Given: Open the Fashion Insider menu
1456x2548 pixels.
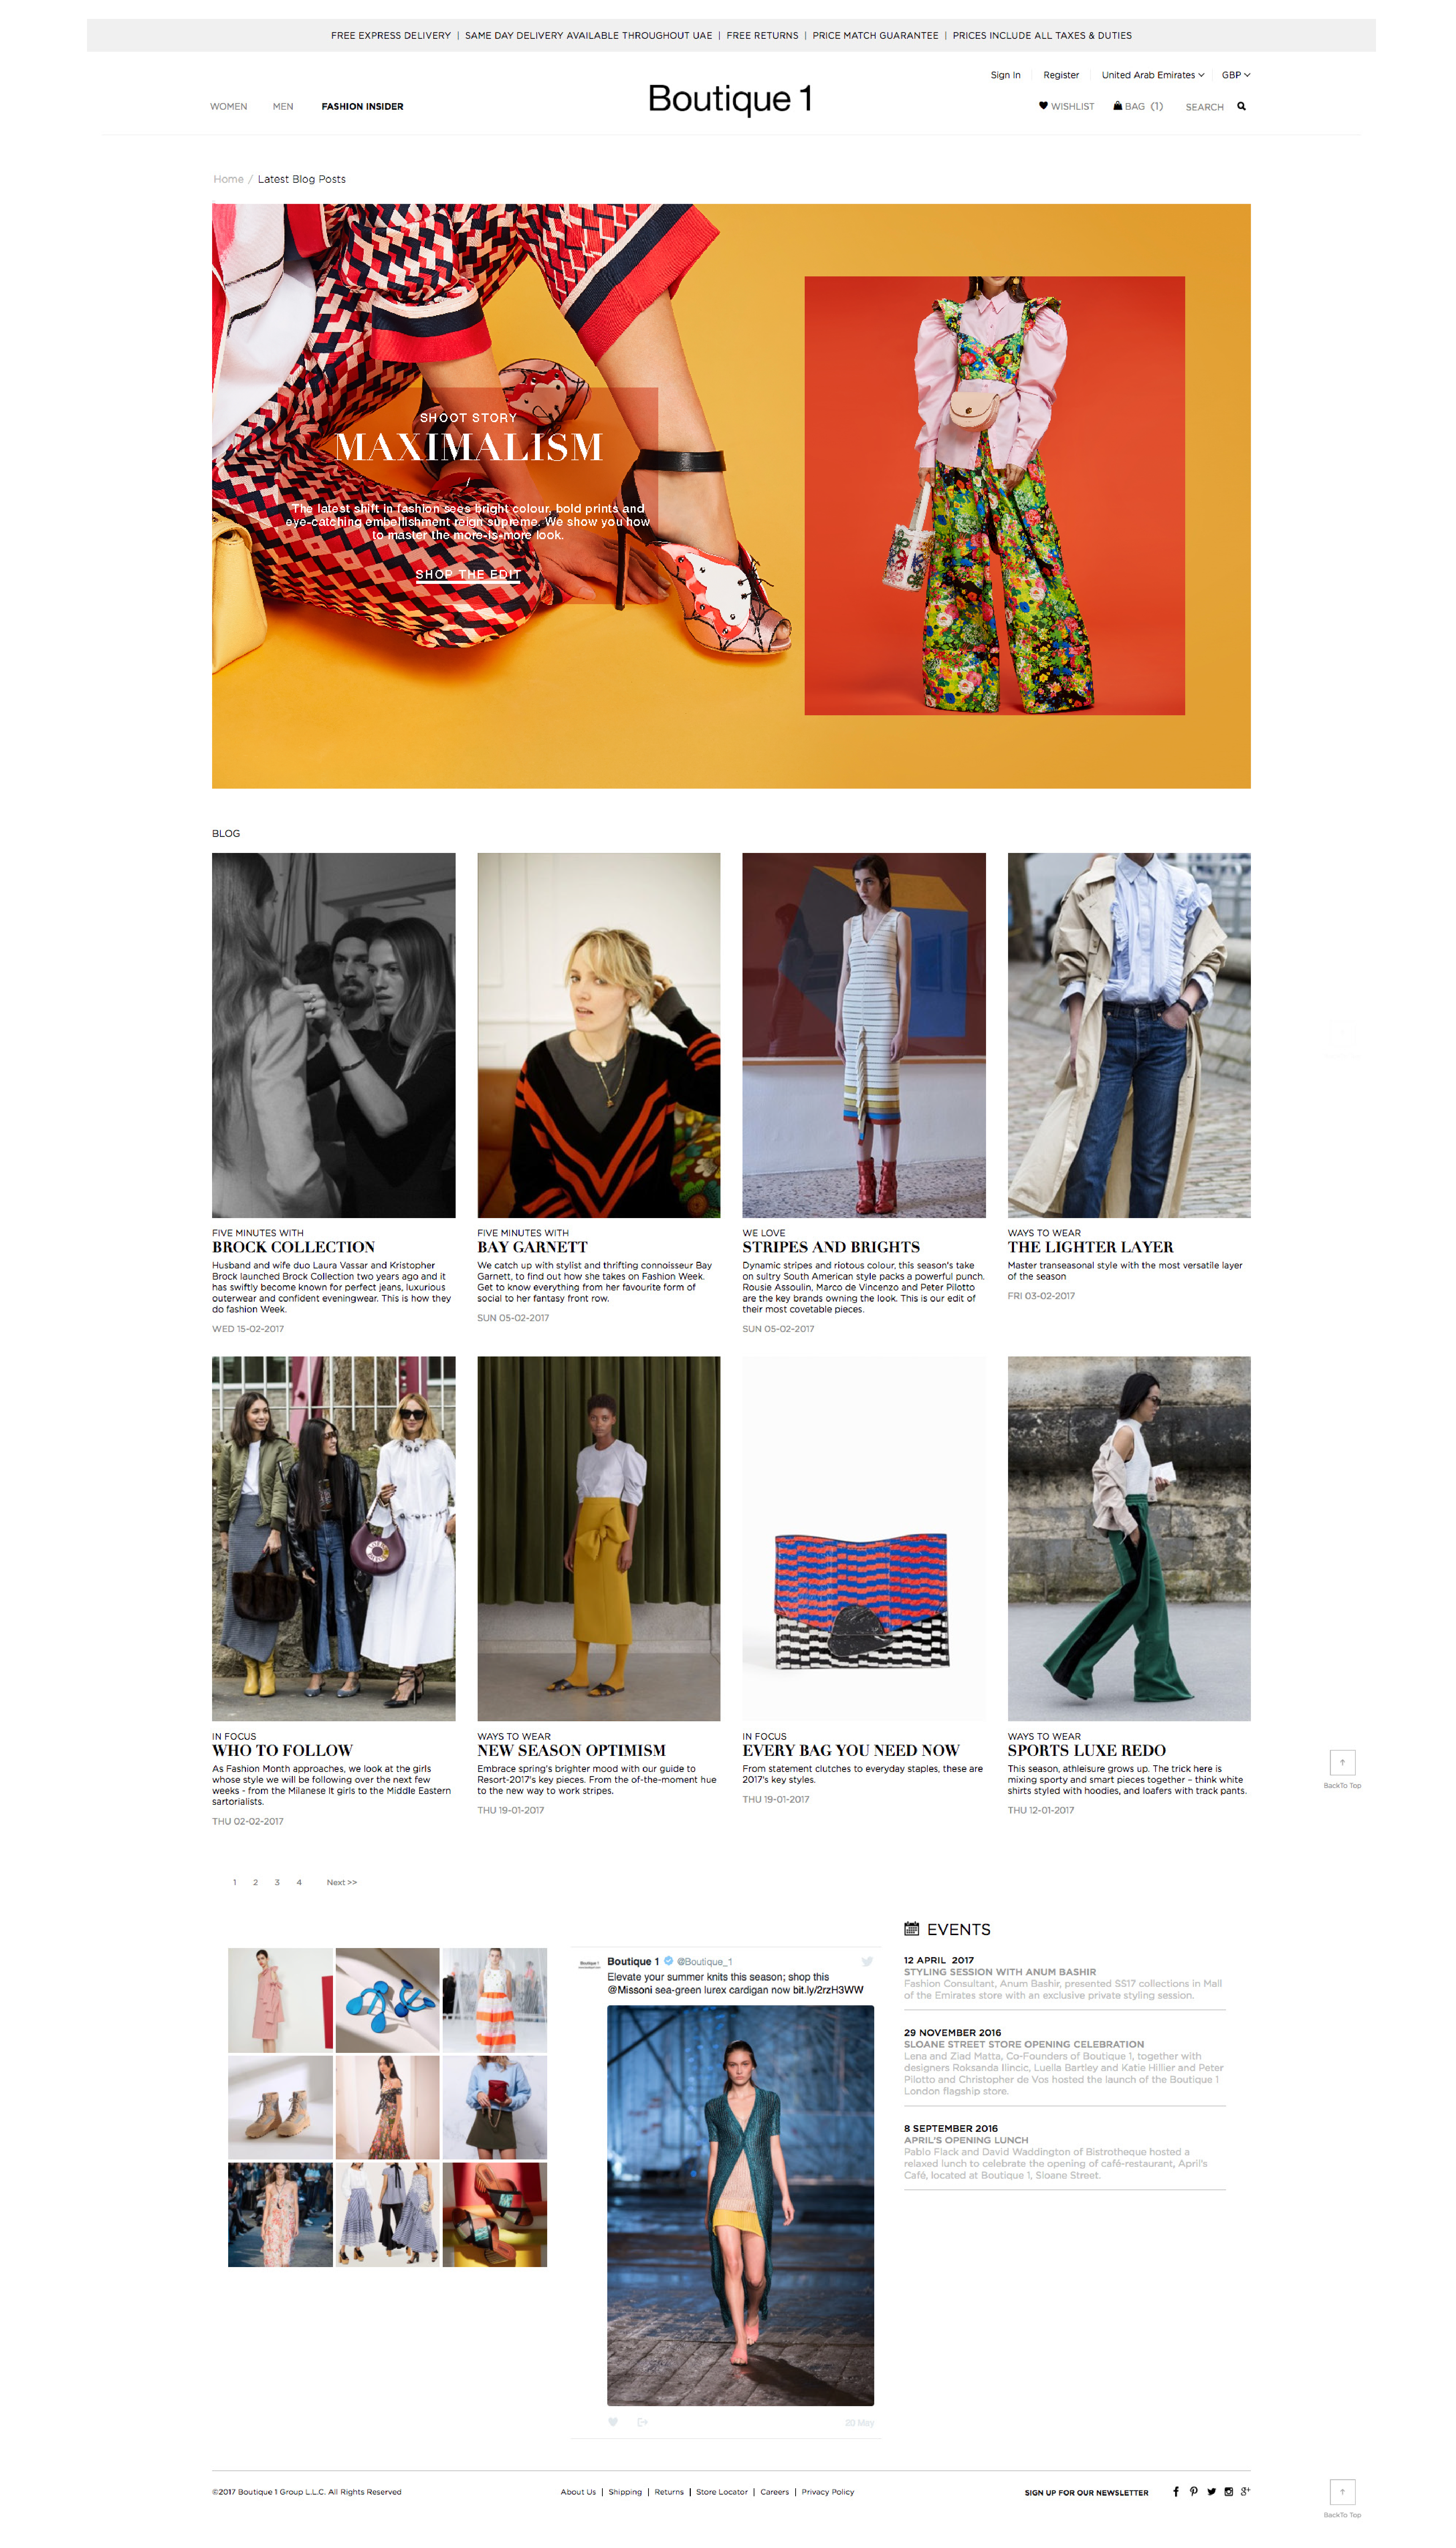Looking at the screenshot, I should pos(362,106).
